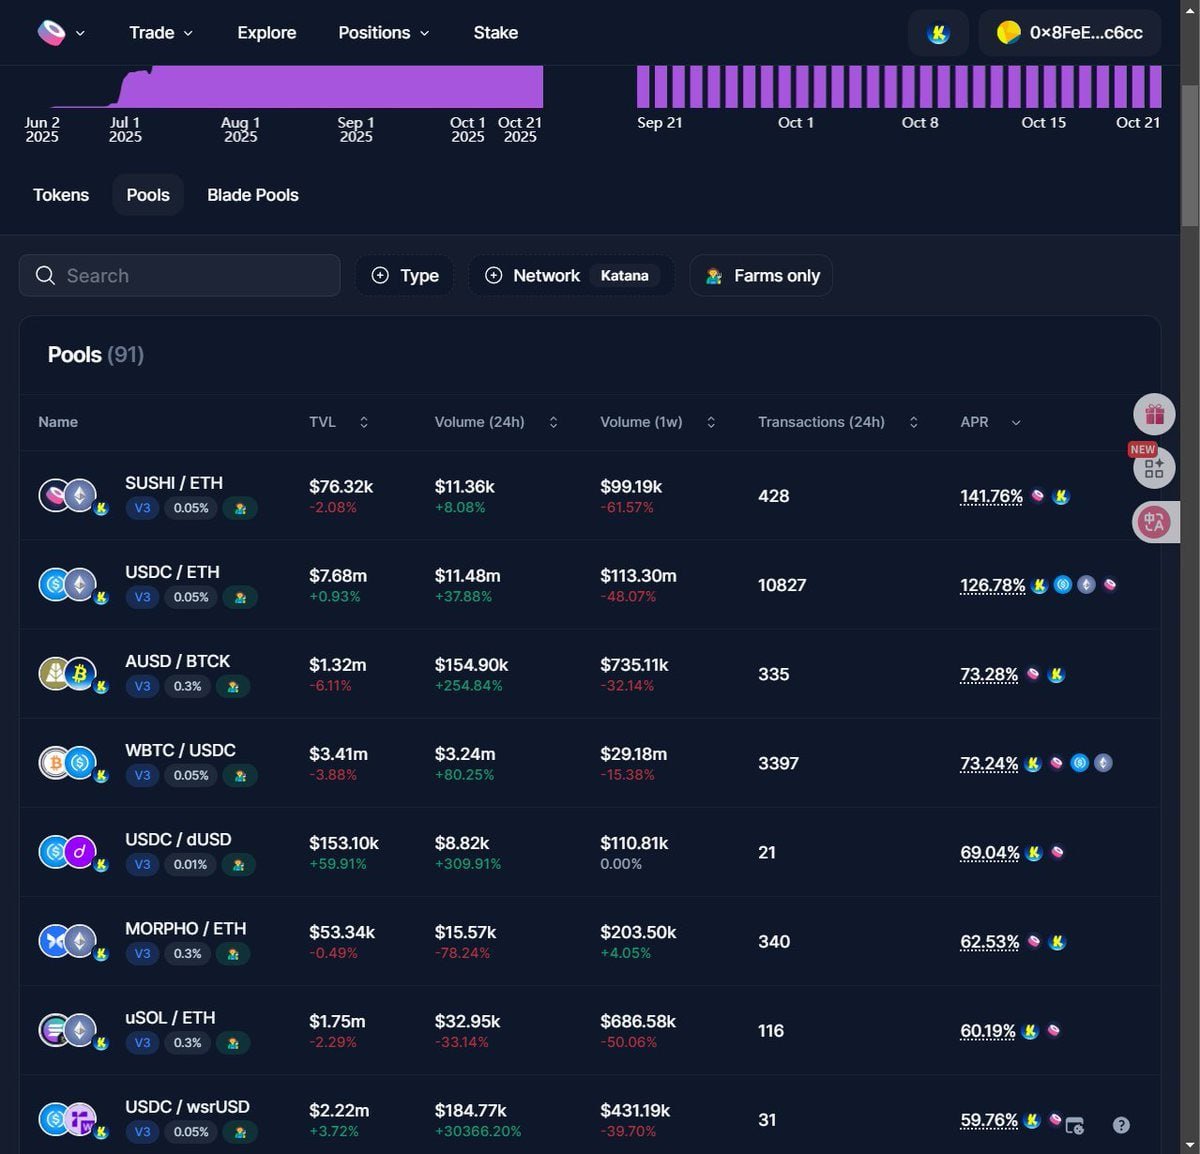Switch to the Tokens tab
The image size is (1200, 1154).
61,195
